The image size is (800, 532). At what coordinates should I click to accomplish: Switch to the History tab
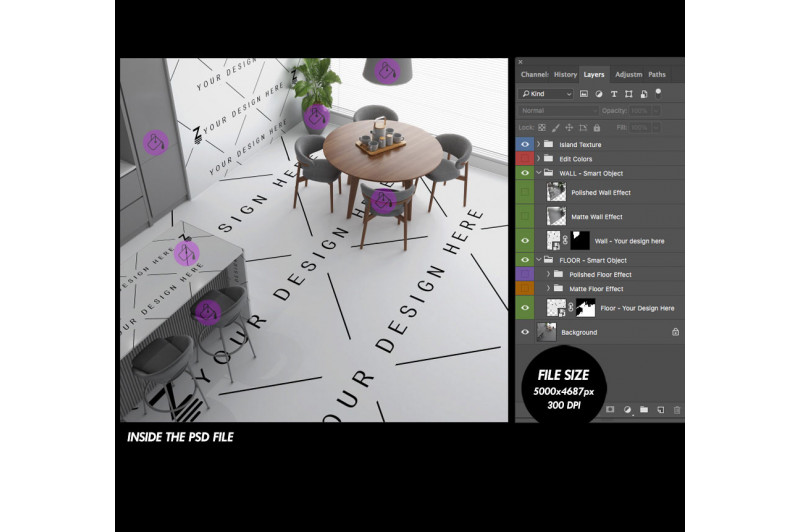tap(565, 74)
